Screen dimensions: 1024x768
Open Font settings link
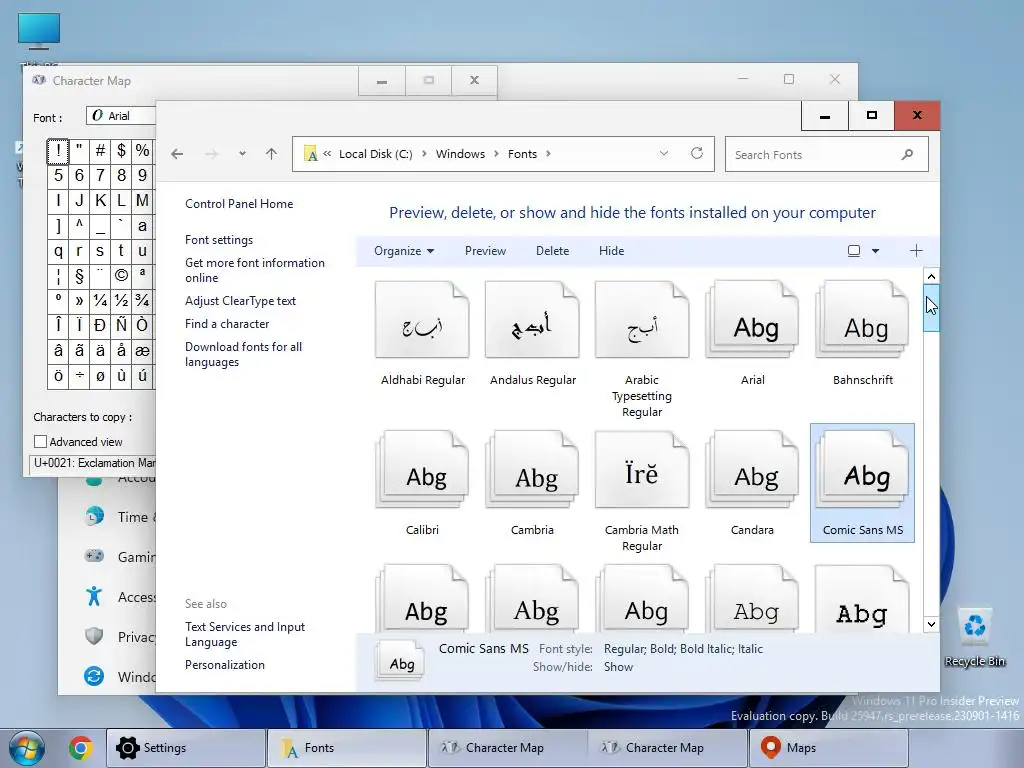coord(219,240)
